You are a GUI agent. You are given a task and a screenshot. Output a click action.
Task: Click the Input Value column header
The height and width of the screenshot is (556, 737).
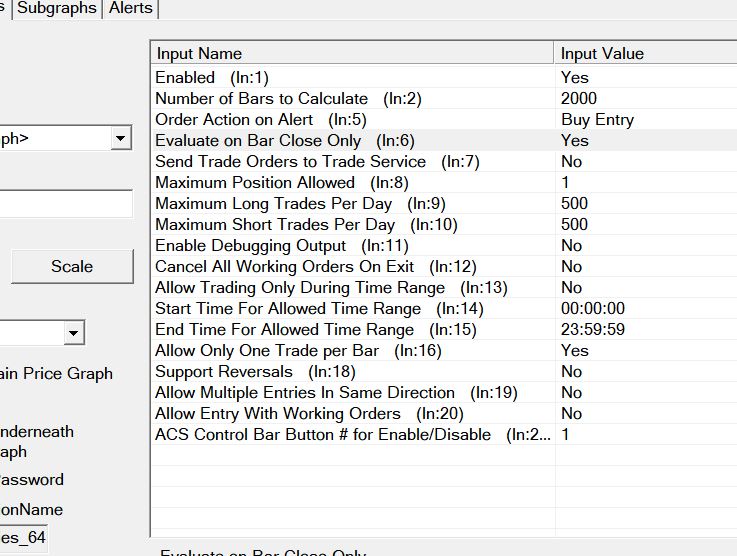[645, 53]
